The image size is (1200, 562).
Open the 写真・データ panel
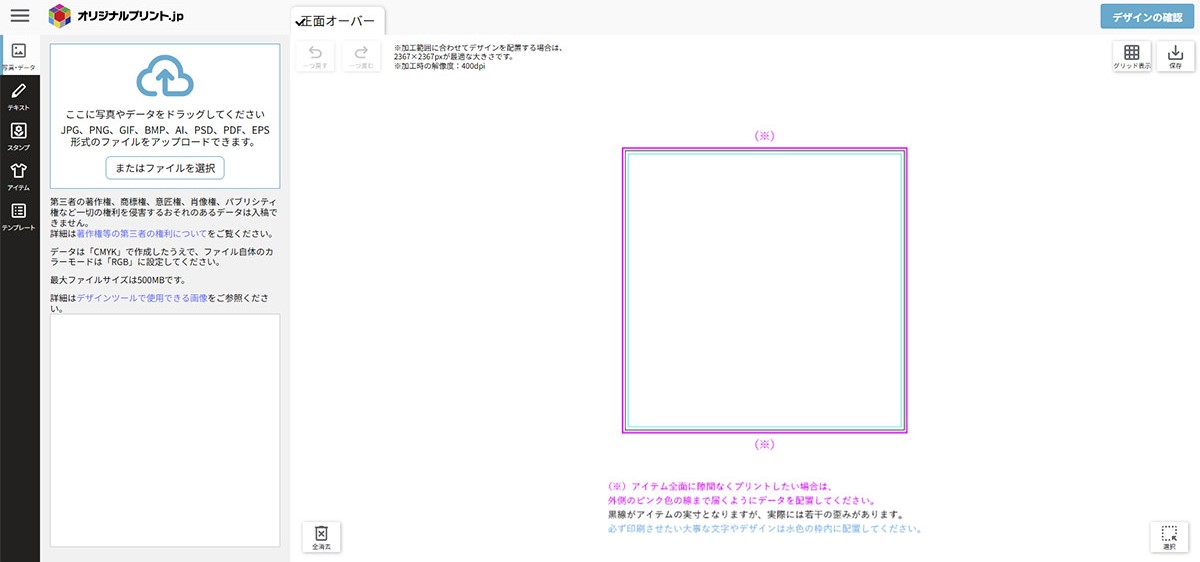(19, 57)
